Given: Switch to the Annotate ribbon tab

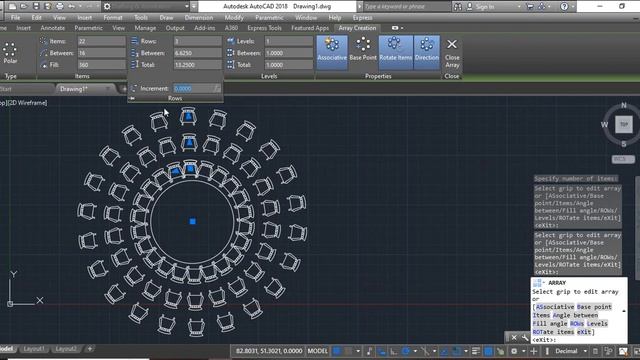Looking at the screenshot, I should (x=53, y=28).
